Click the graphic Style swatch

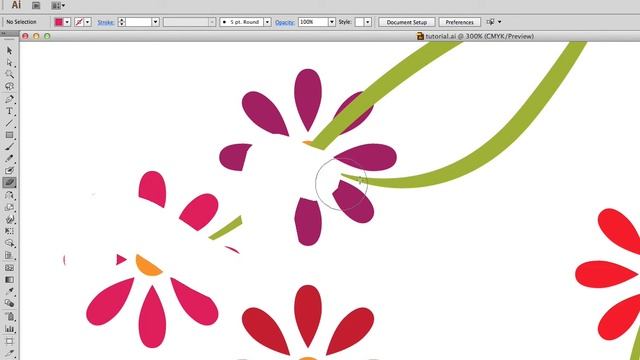click(359, 22)
